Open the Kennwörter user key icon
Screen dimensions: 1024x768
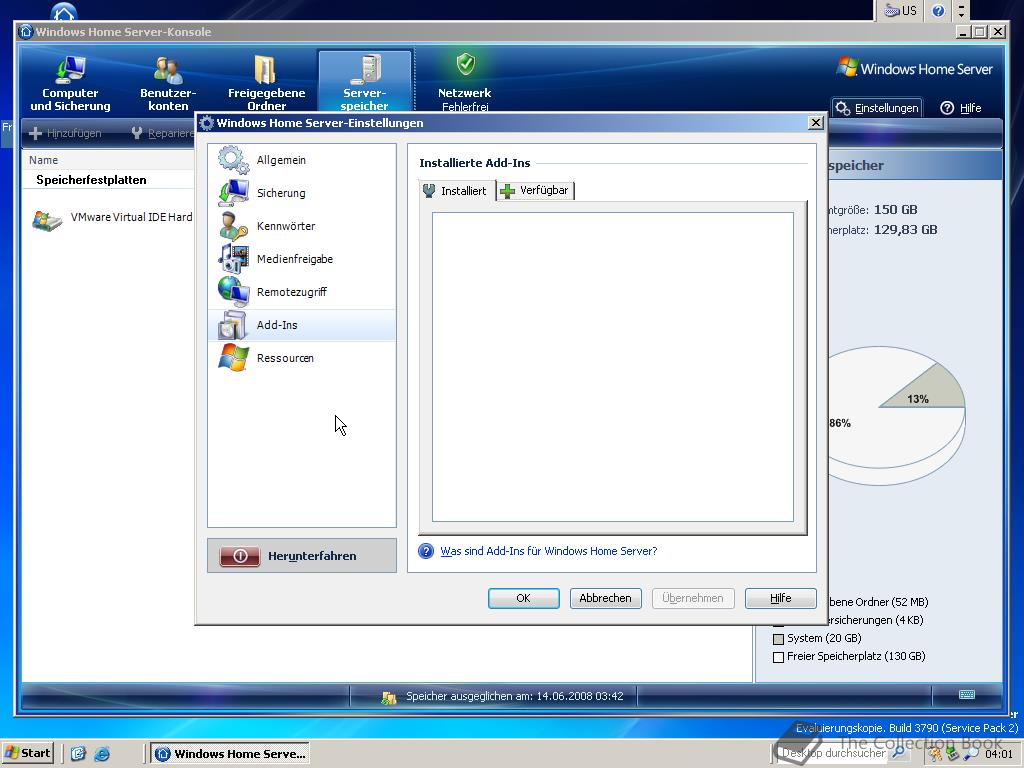pos(233,226)
